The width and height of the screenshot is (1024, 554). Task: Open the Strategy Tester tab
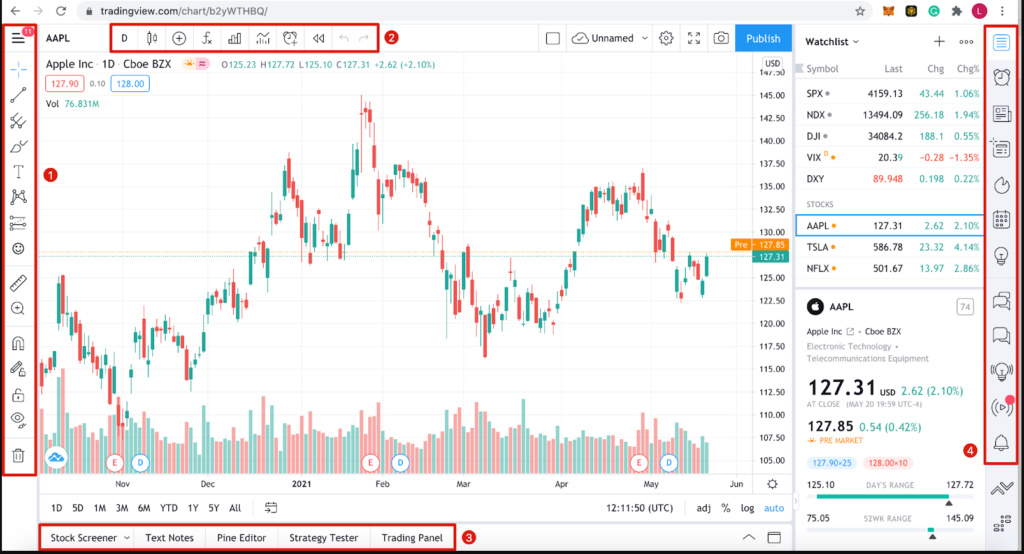[323, 538]
